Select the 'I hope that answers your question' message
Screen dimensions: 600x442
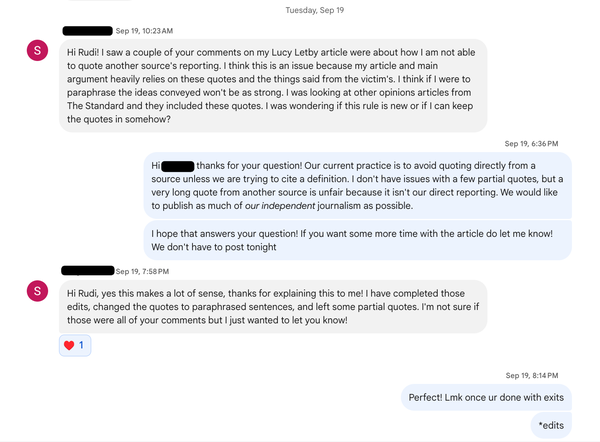(358, 239)
